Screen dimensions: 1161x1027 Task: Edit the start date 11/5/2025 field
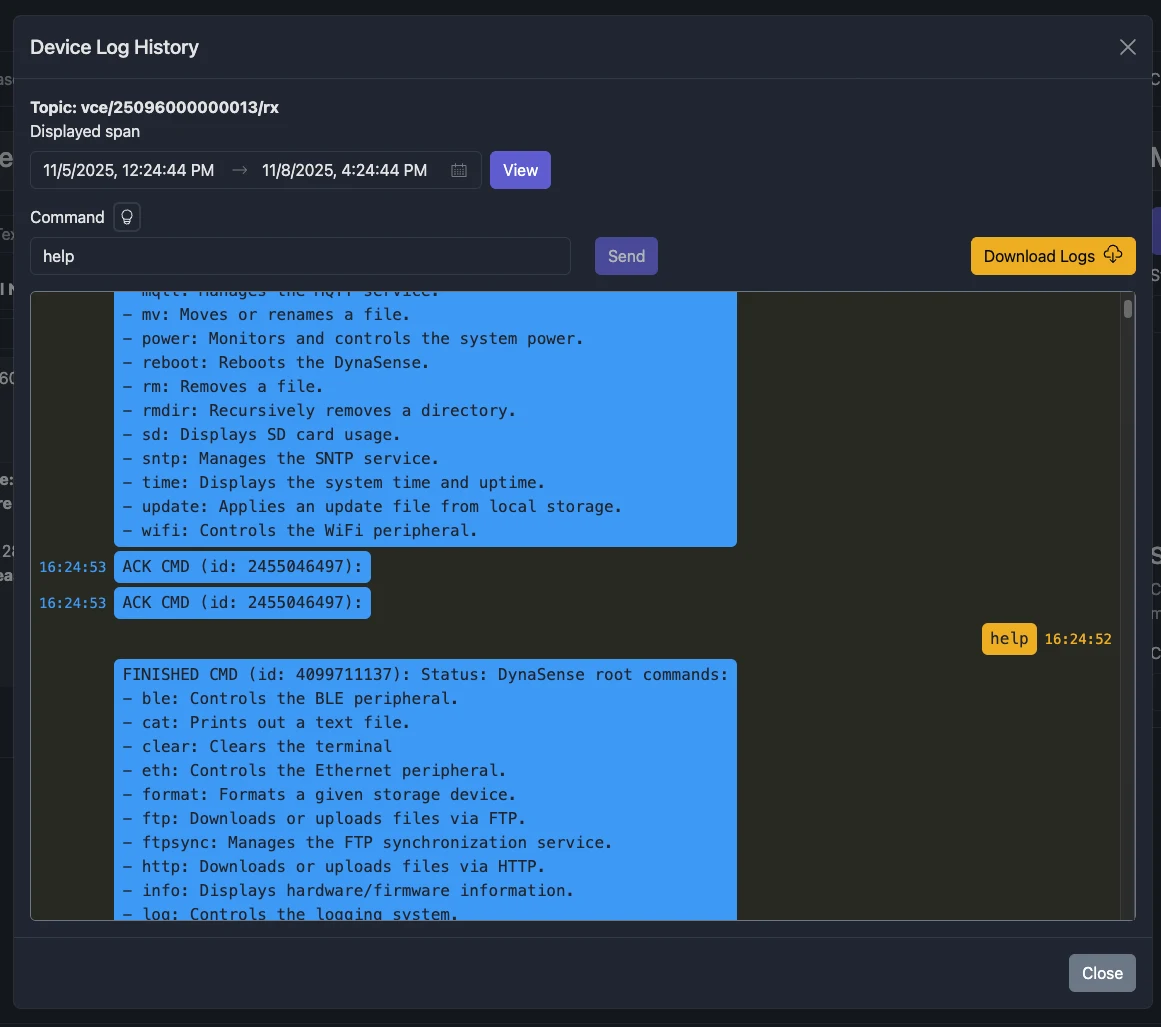[x=127, y=170]
